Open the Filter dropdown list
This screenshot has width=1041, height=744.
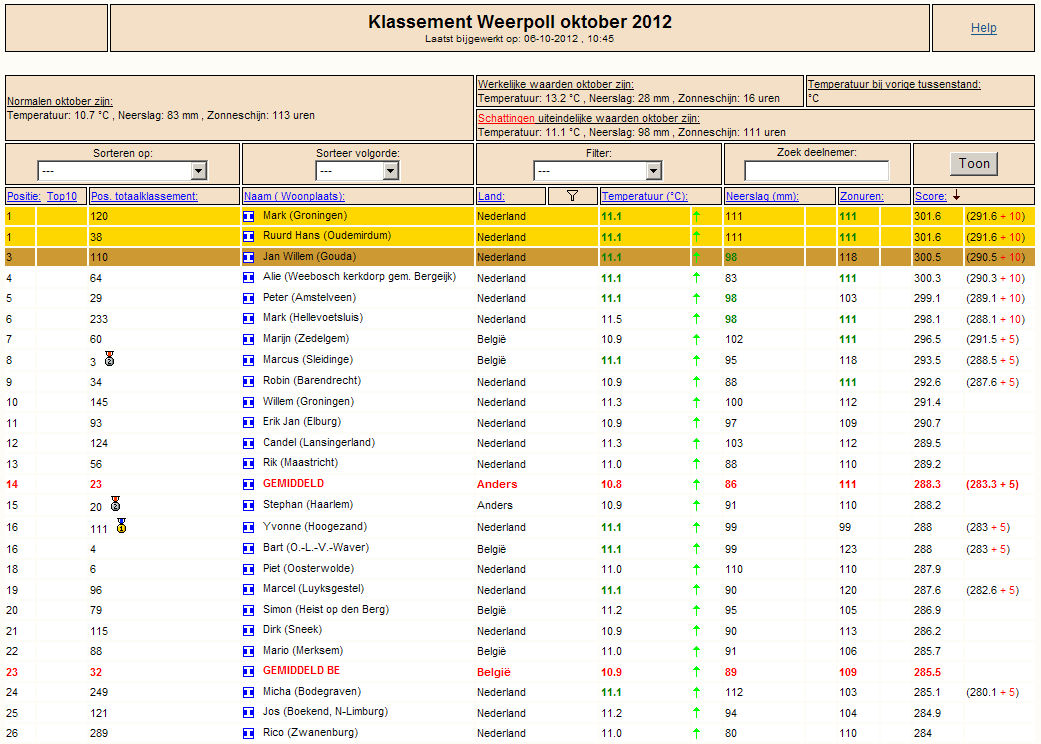pos(598,171)
